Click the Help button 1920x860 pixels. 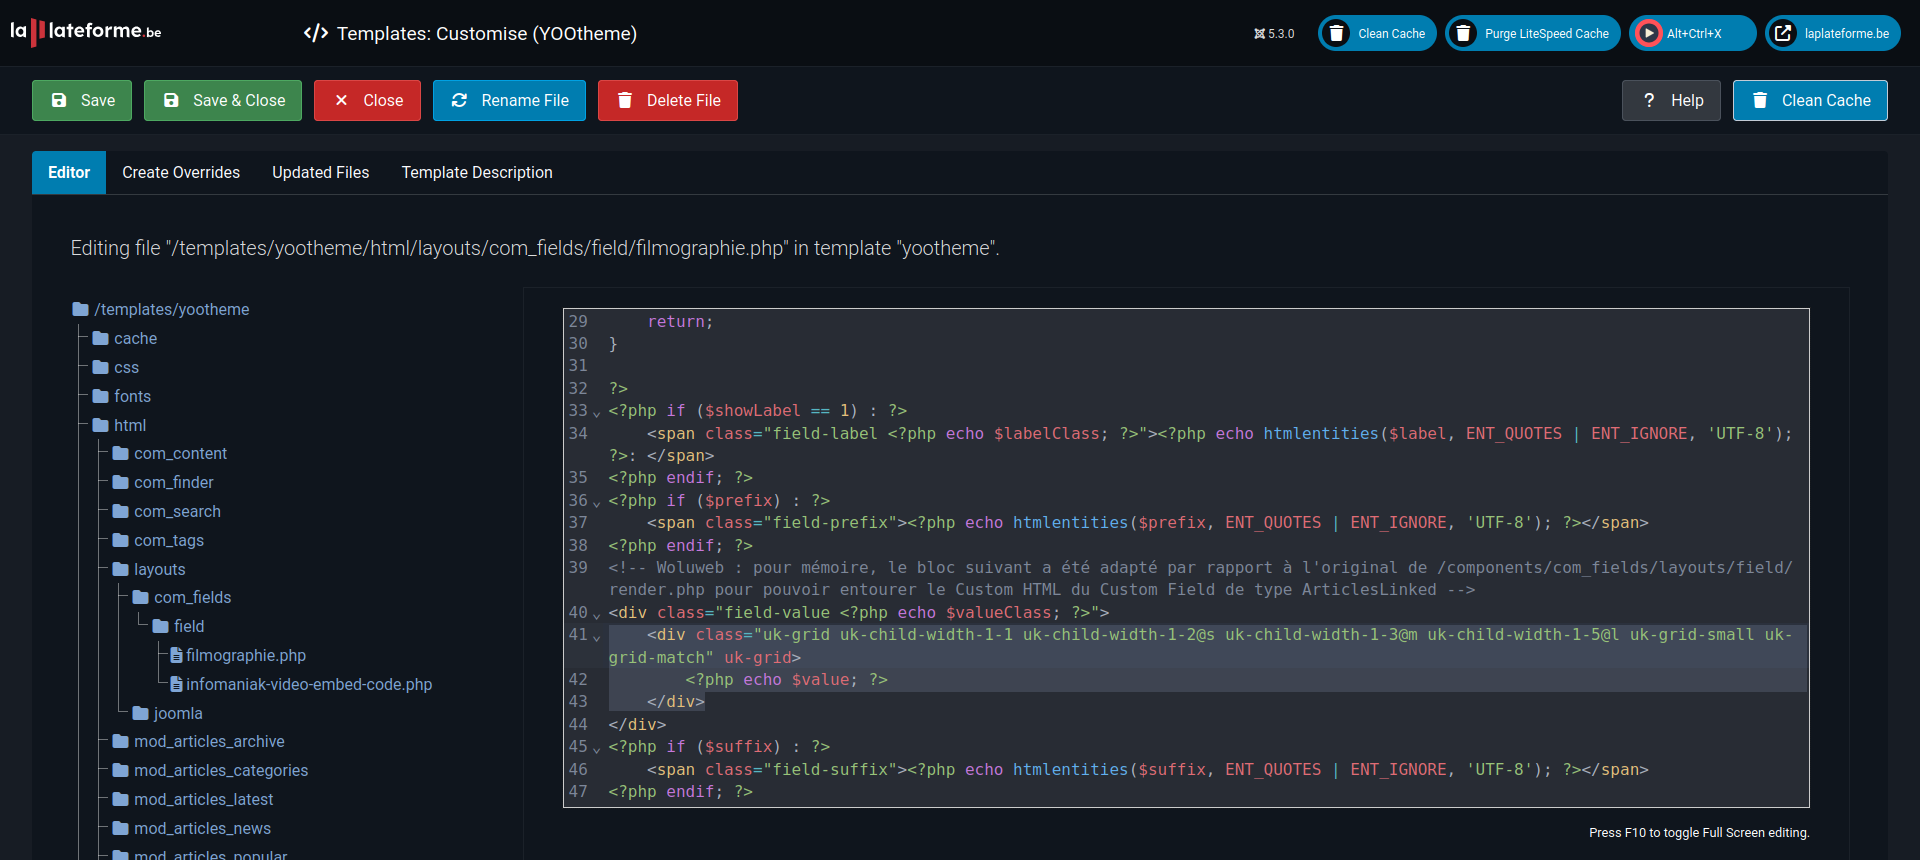click(1671, 100)
